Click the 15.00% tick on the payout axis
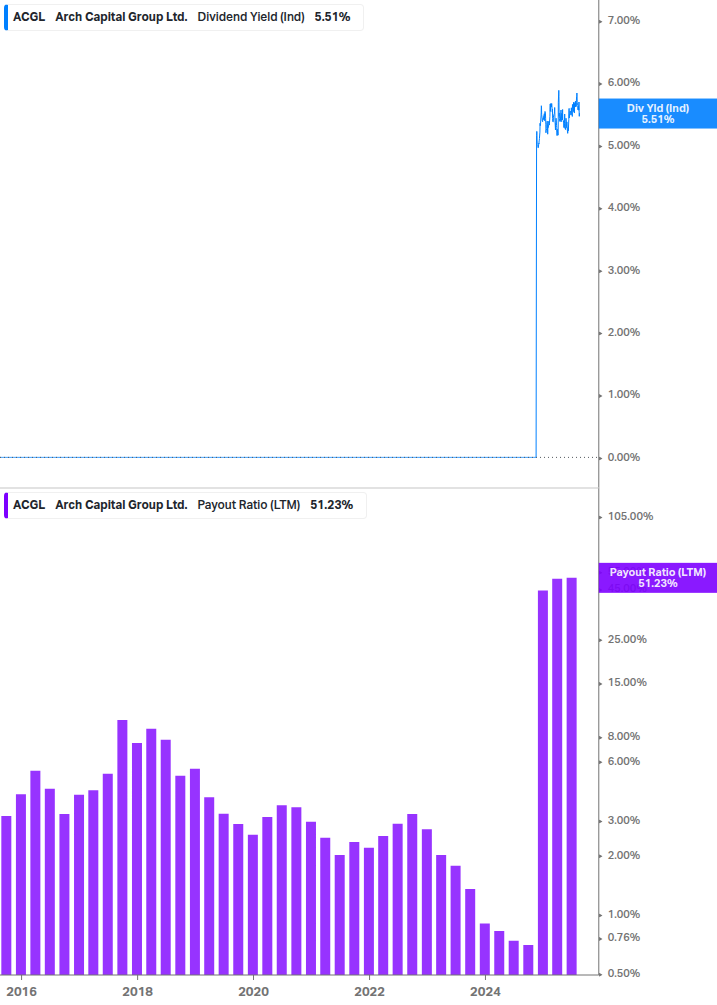Image resolution: width=717 pixels, height=1005 pixels. coord(627,682)
